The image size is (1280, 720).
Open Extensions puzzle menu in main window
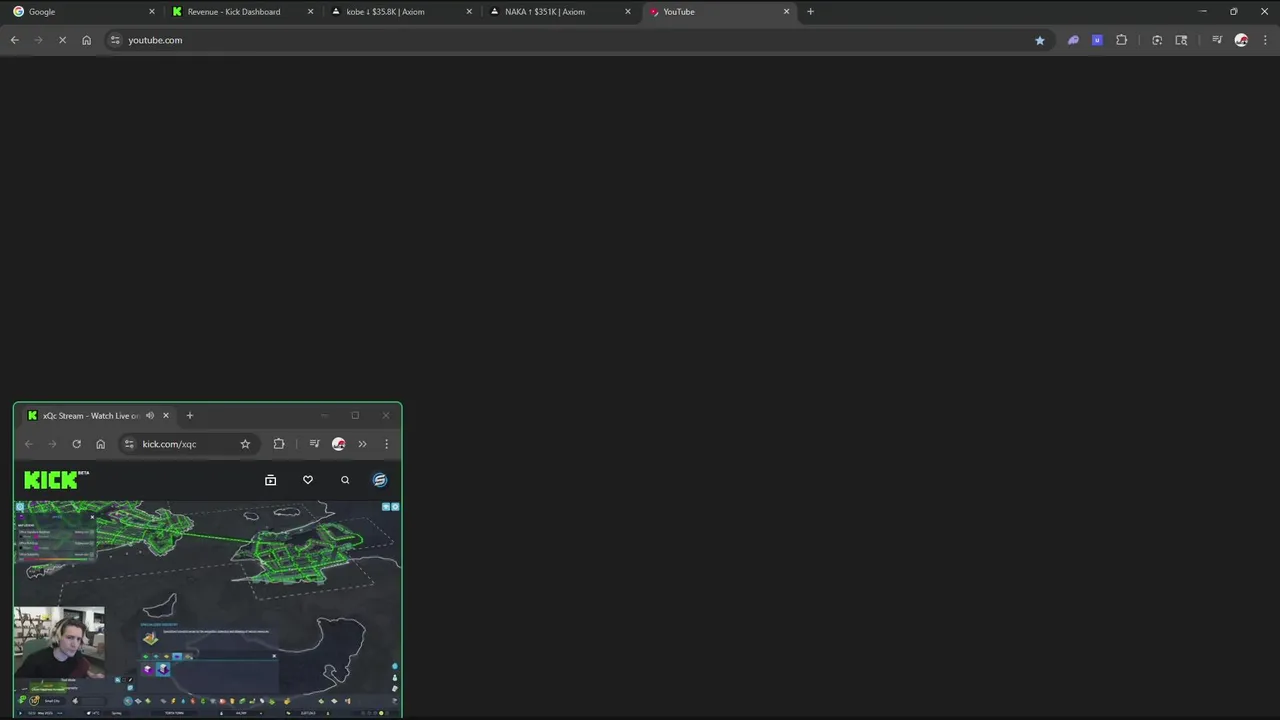pos(1121,40)
